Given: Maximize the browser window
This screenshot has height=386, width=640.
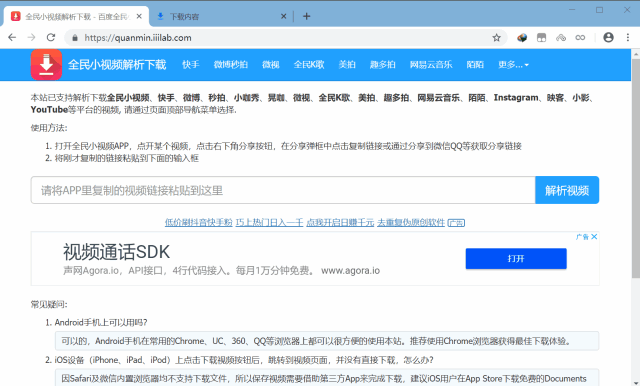Looking at the screenshot, I should [599, 10].
